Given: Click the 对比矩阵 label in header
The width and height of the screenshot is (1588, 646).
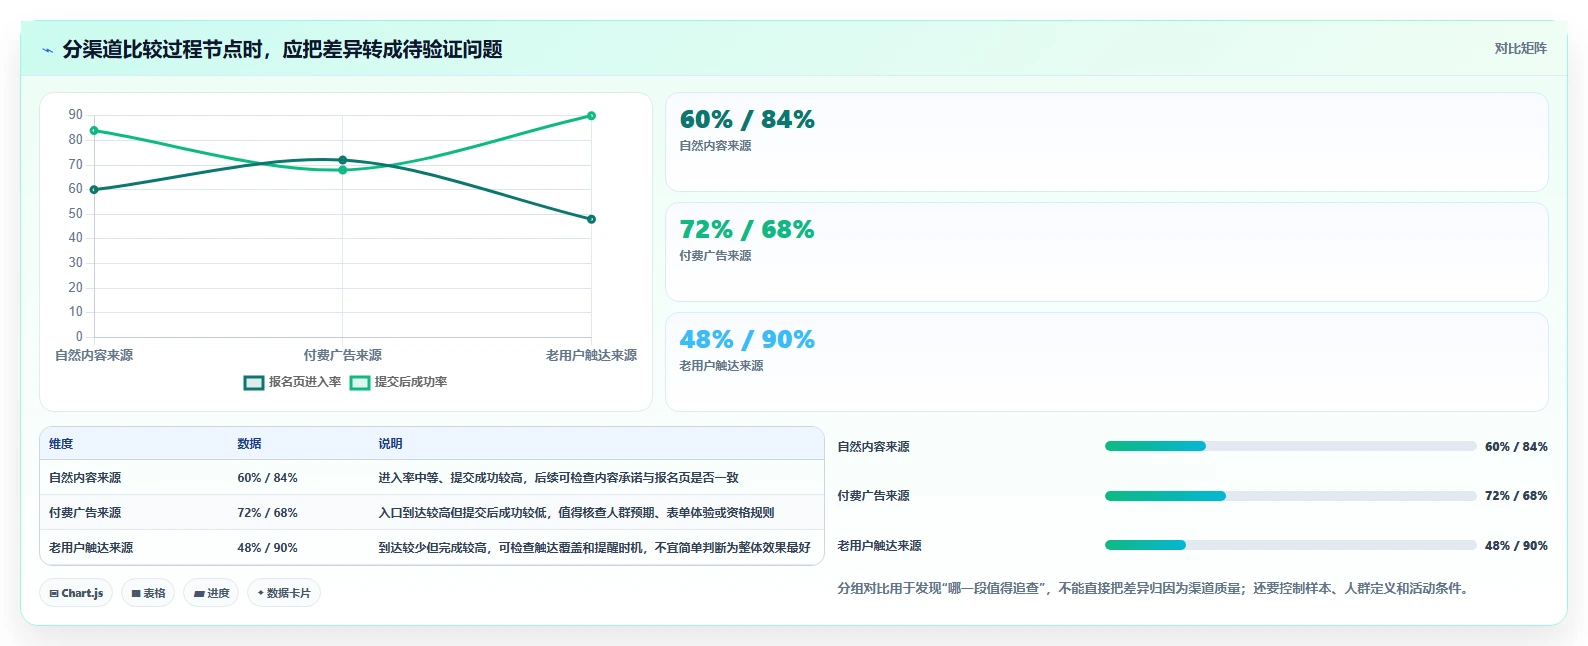Looking at the screenshot, I should 1520,48.
